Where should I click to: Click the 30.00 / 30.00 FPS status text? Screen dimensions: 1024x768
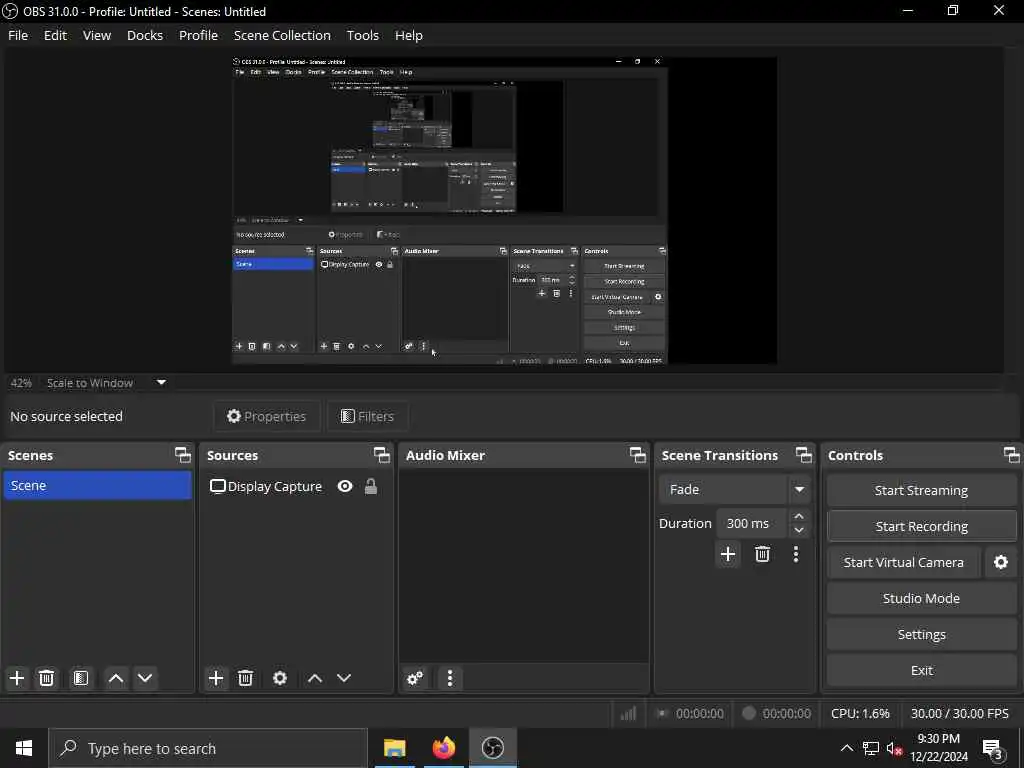pyautogui.click(x=959, y=714)
